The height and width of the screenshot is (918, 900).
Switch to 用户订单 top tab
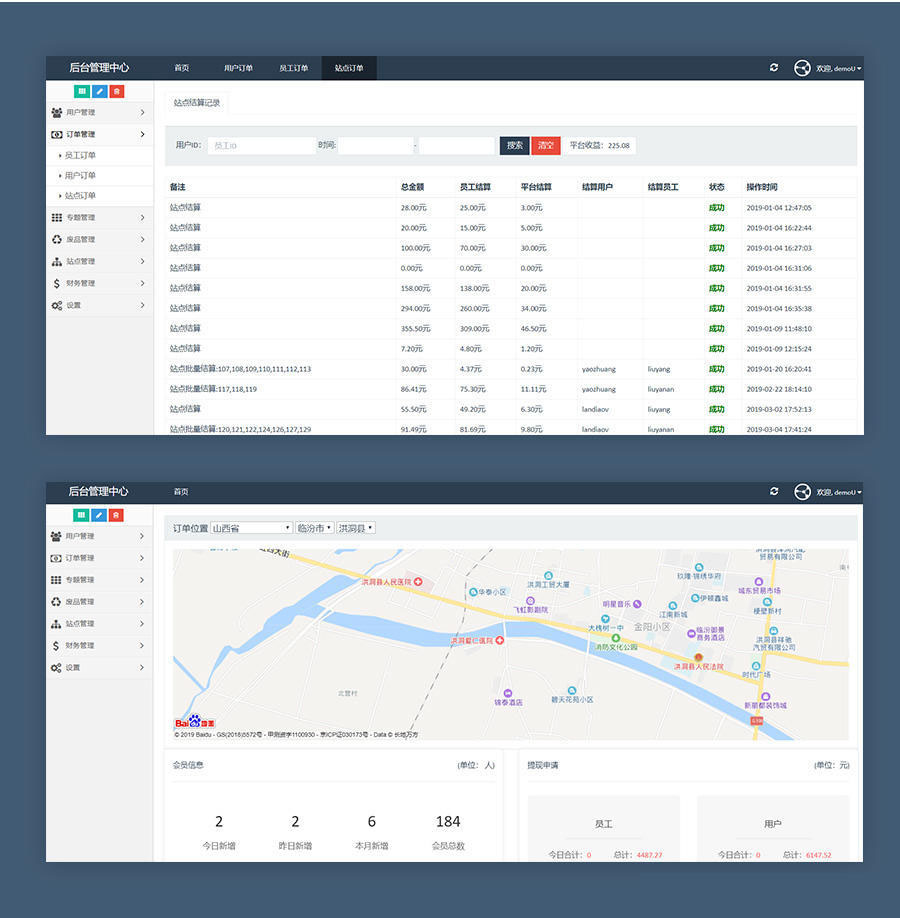click(238, 68)
